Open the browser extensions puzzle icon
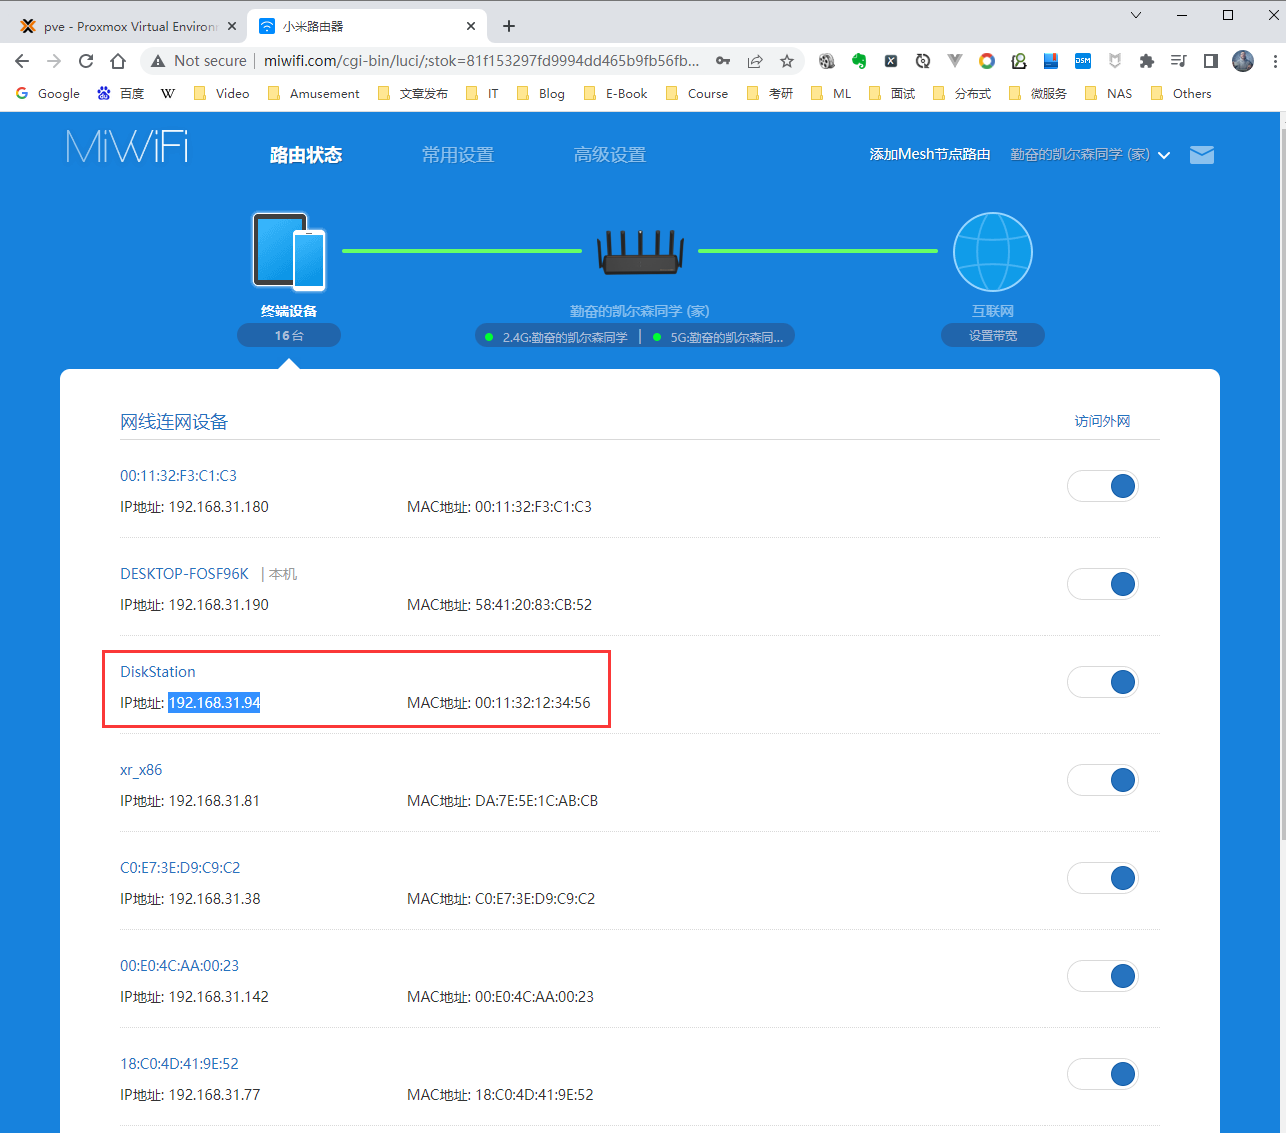 coord(1147,61)
